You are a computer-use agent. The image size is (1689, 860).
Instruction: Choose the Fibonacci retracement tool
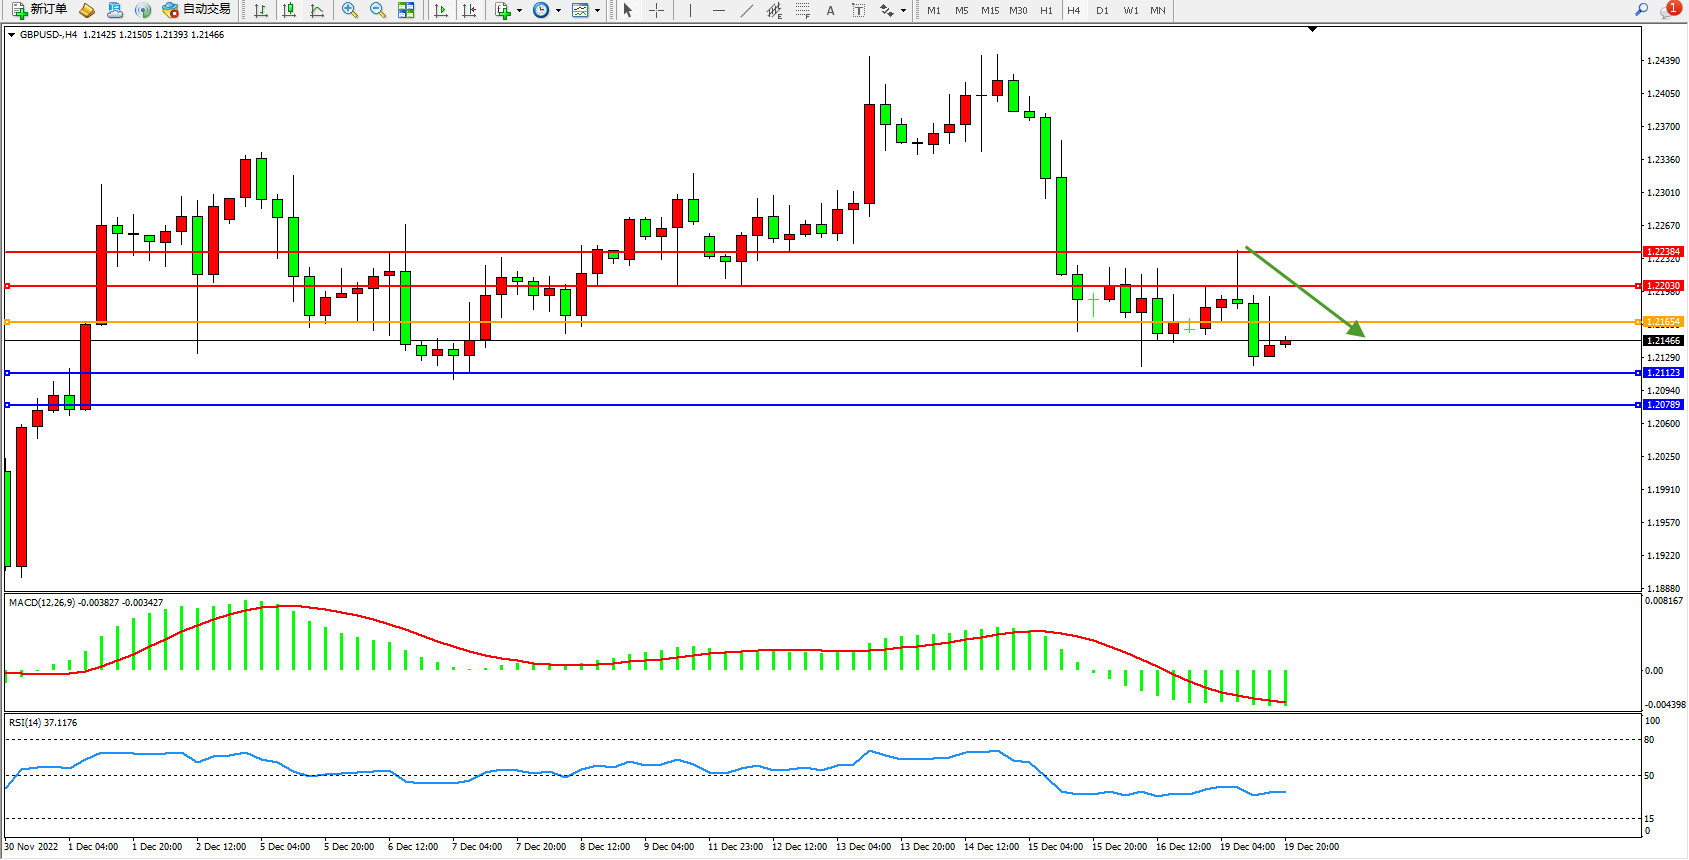click(x=802, y=10)
